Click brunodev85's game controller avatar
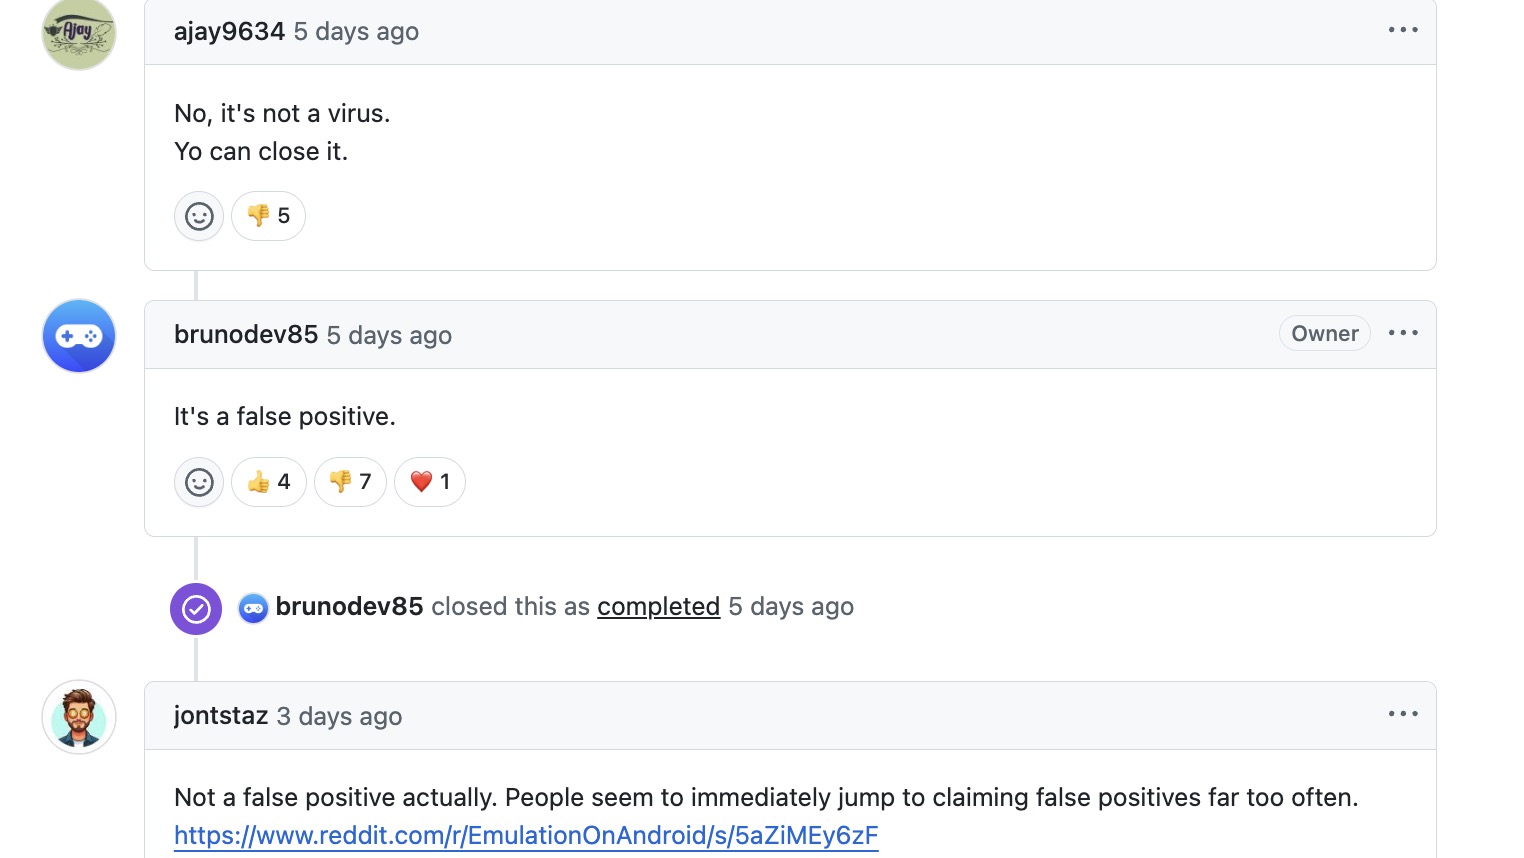Image resolution: width=1524 pixels, height=858 pixels. (79, 336)
